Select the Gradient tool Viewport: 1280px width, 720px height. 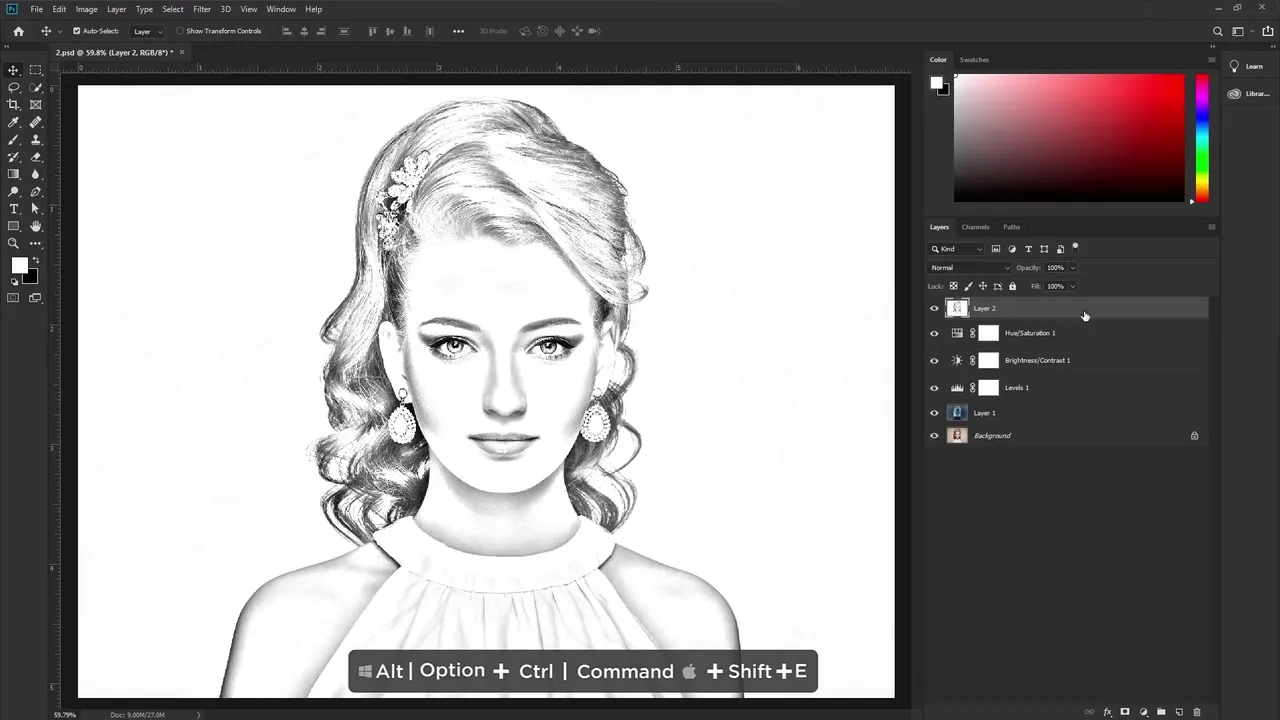pyautogui.click(x=13, y=174)
